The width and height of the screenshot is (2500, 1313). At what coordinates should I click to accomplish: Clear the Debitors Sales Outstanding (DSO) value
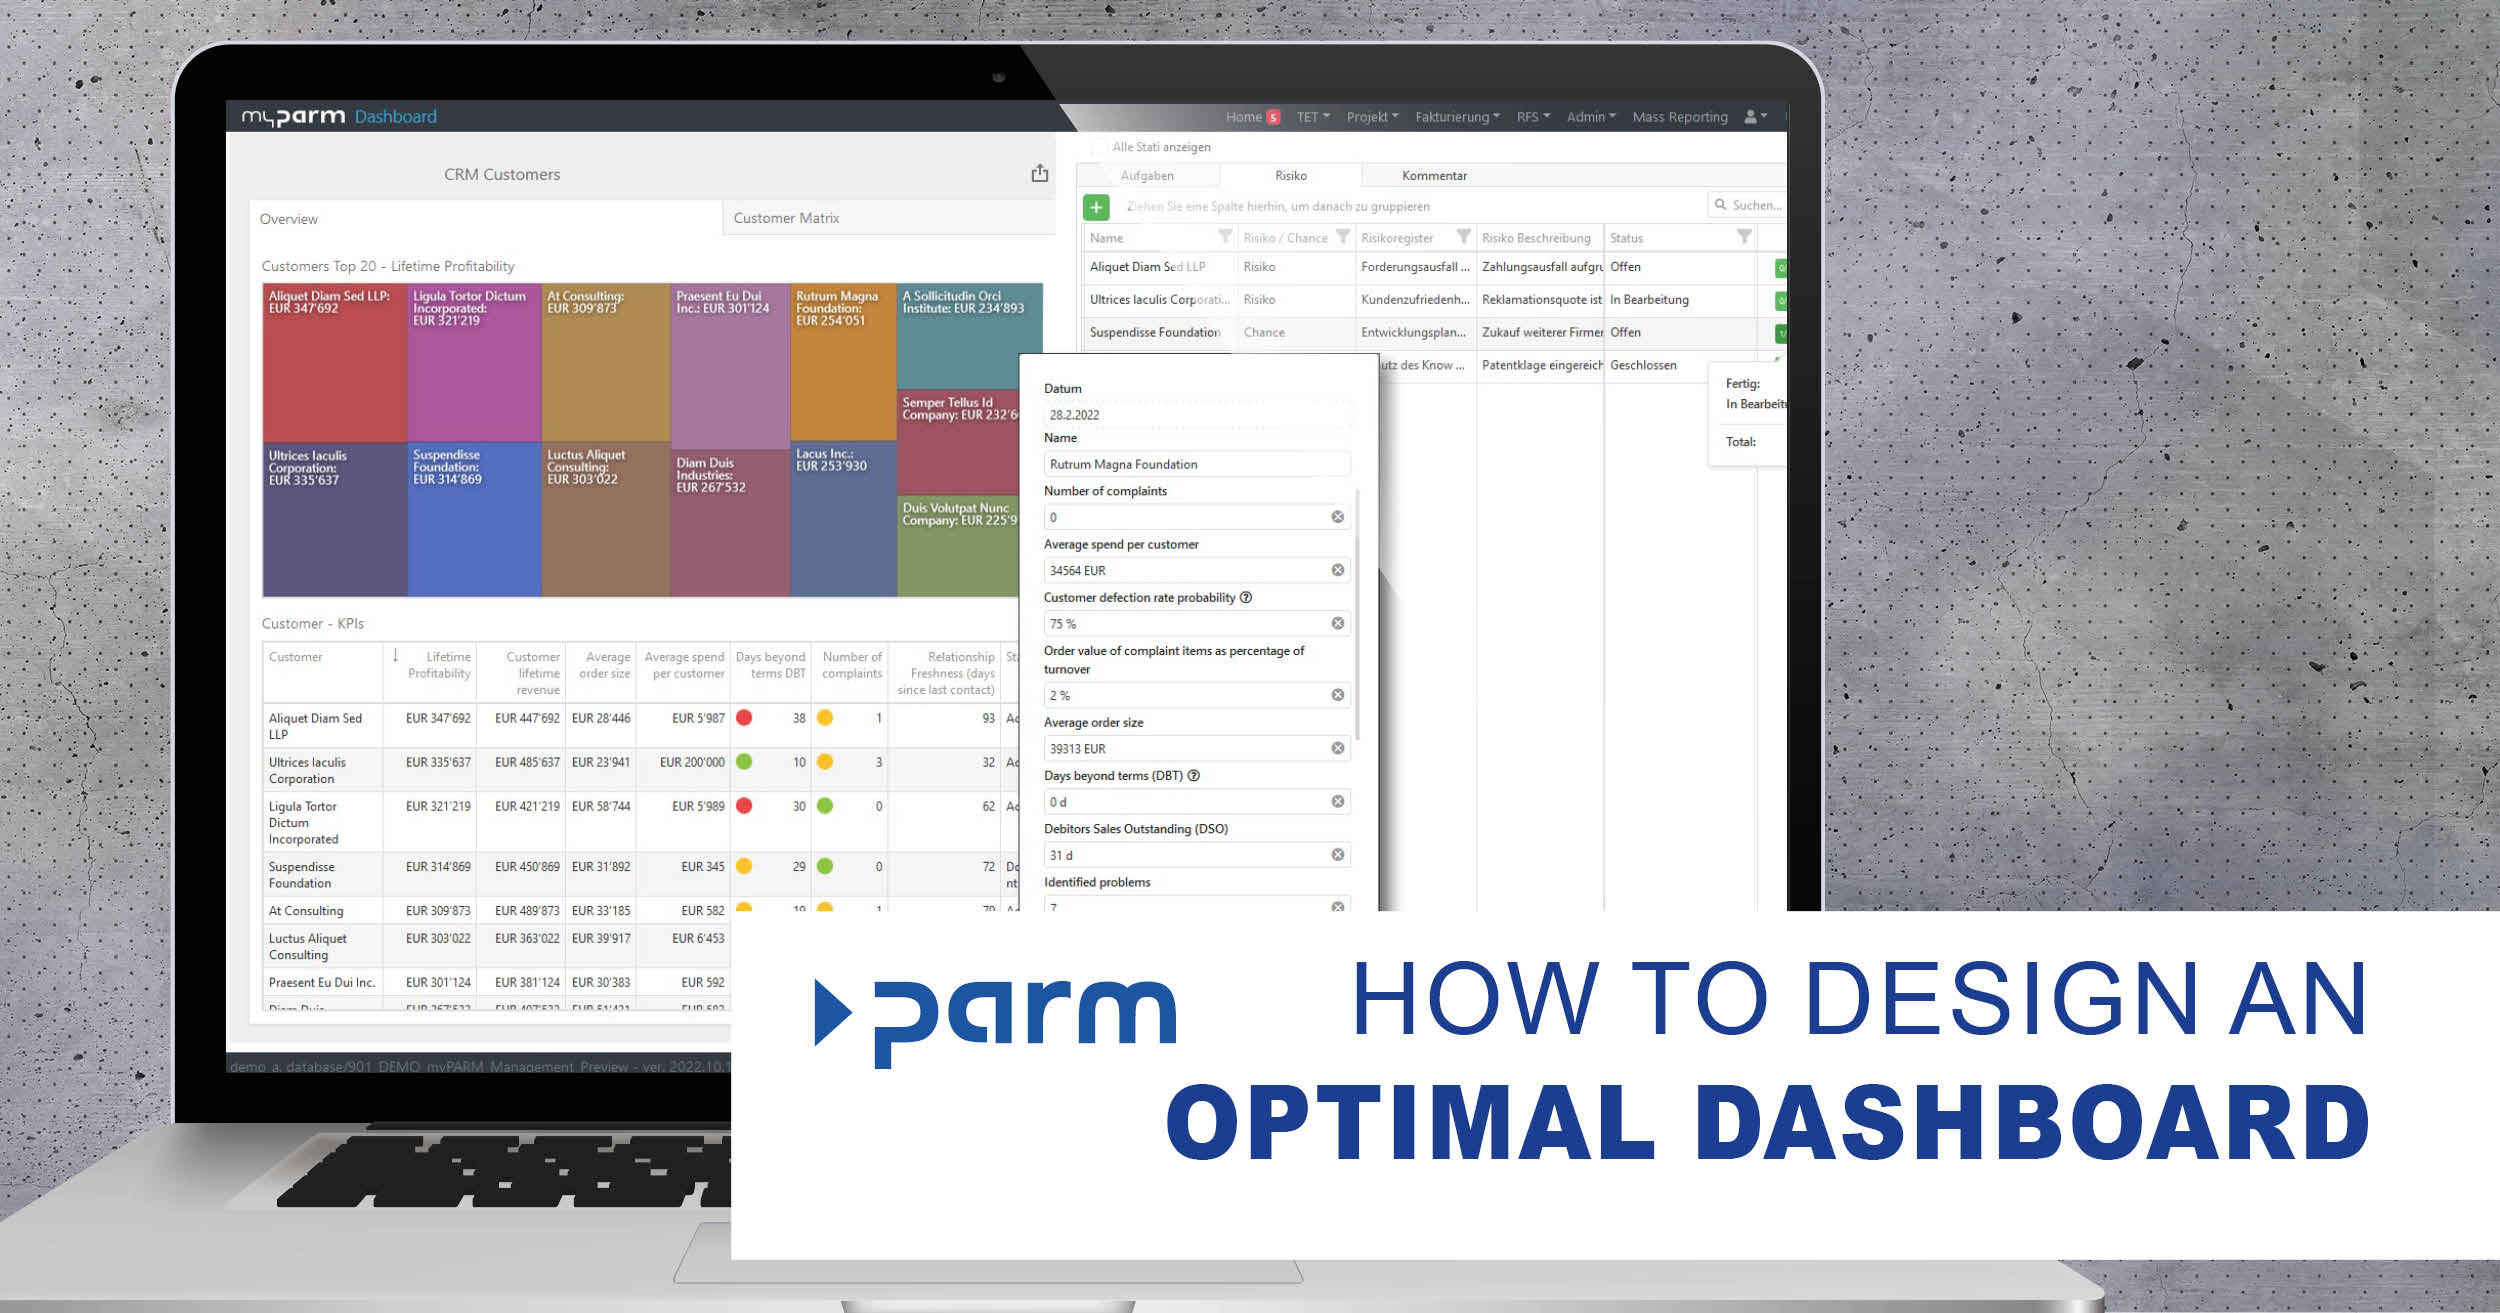1336,854
